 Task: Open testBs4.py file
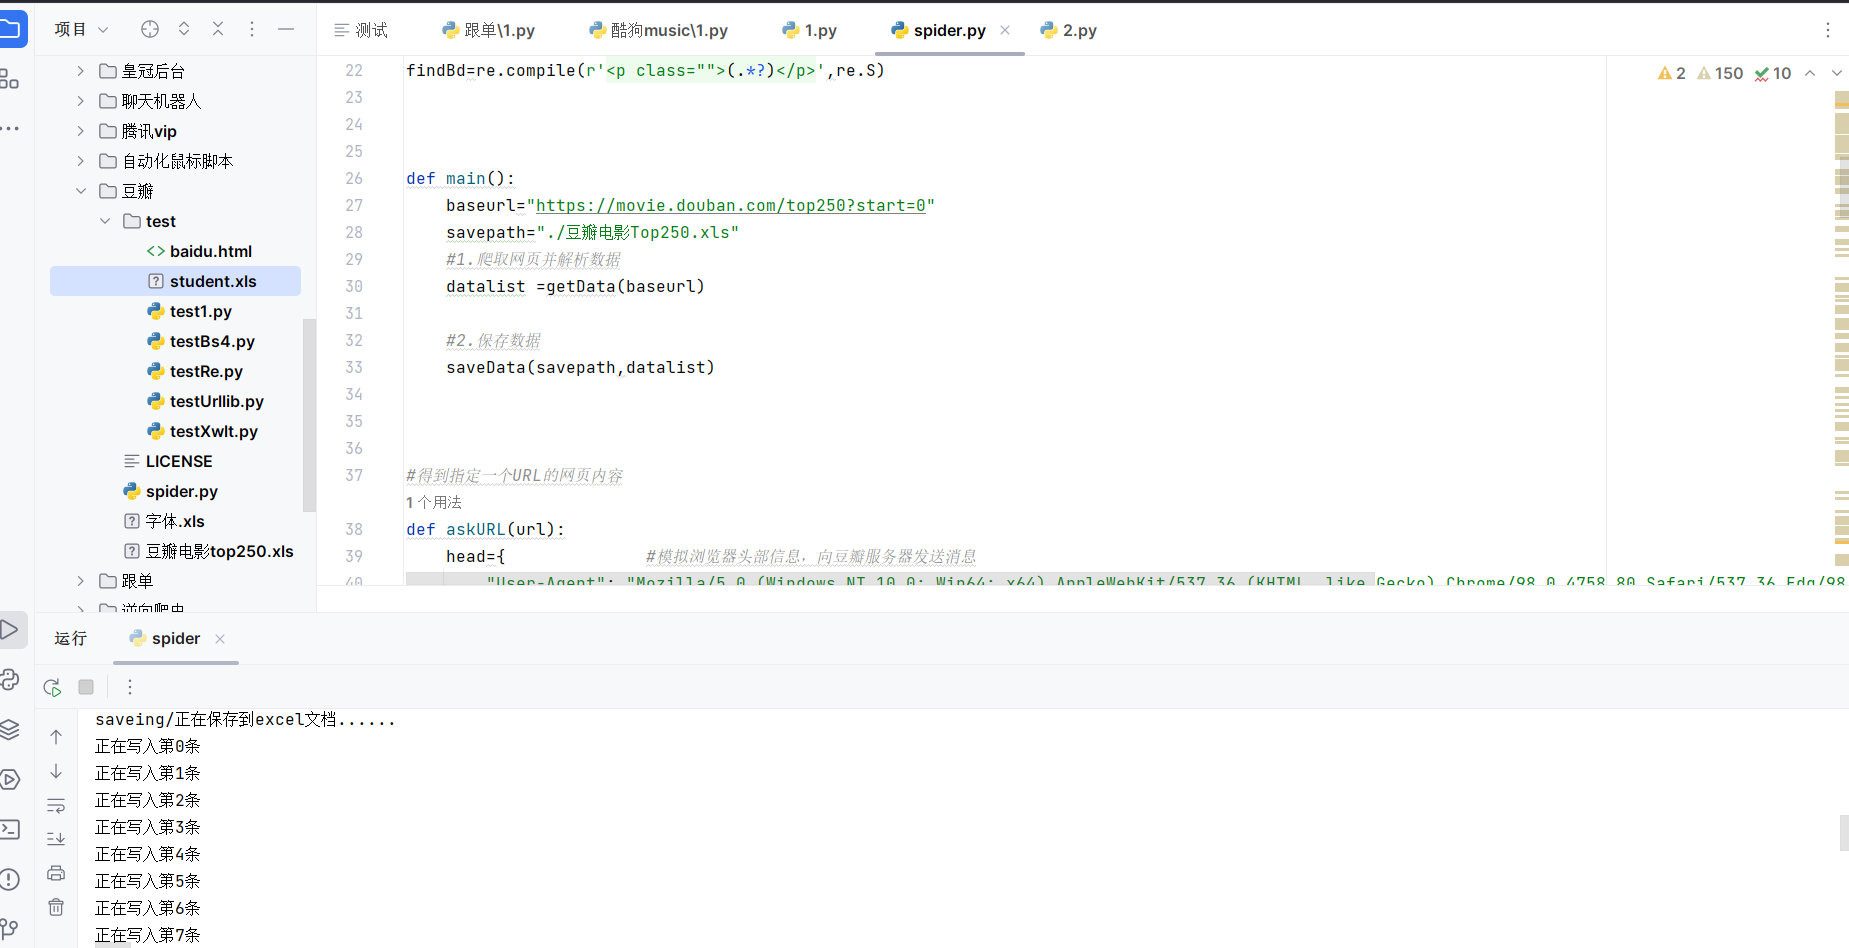[201, 341]
